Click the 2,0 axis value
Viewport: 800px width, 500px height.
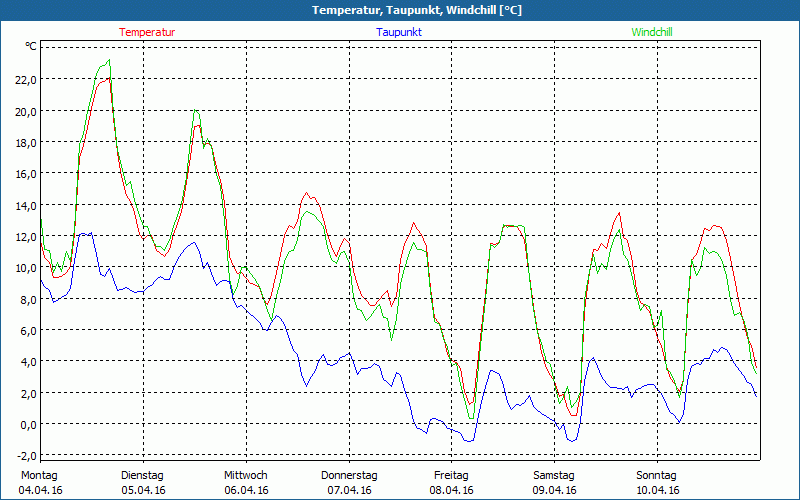coord(29,393)
